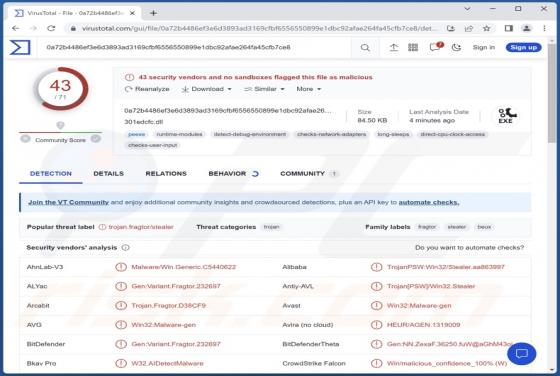Click the address bar URL
Viewport: 560px width, 376px height.
[x=259, y=28]
